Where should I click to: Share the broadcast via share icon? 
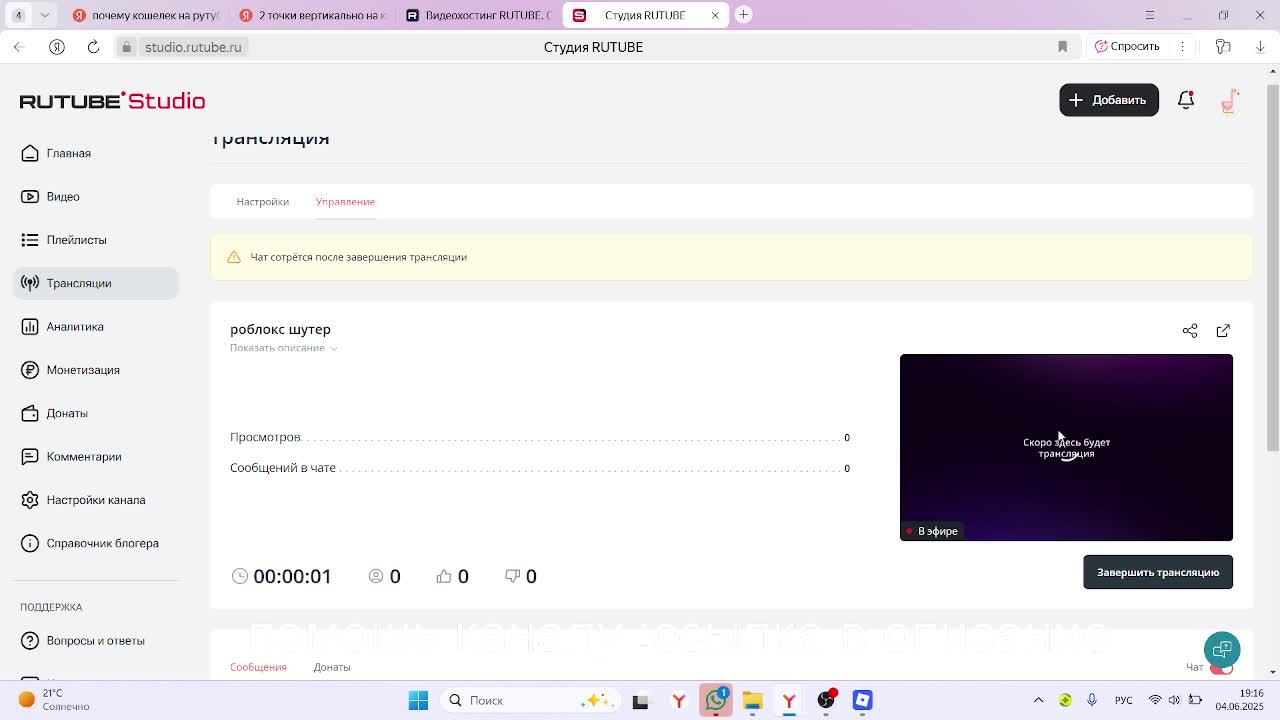click(1190, 331)
